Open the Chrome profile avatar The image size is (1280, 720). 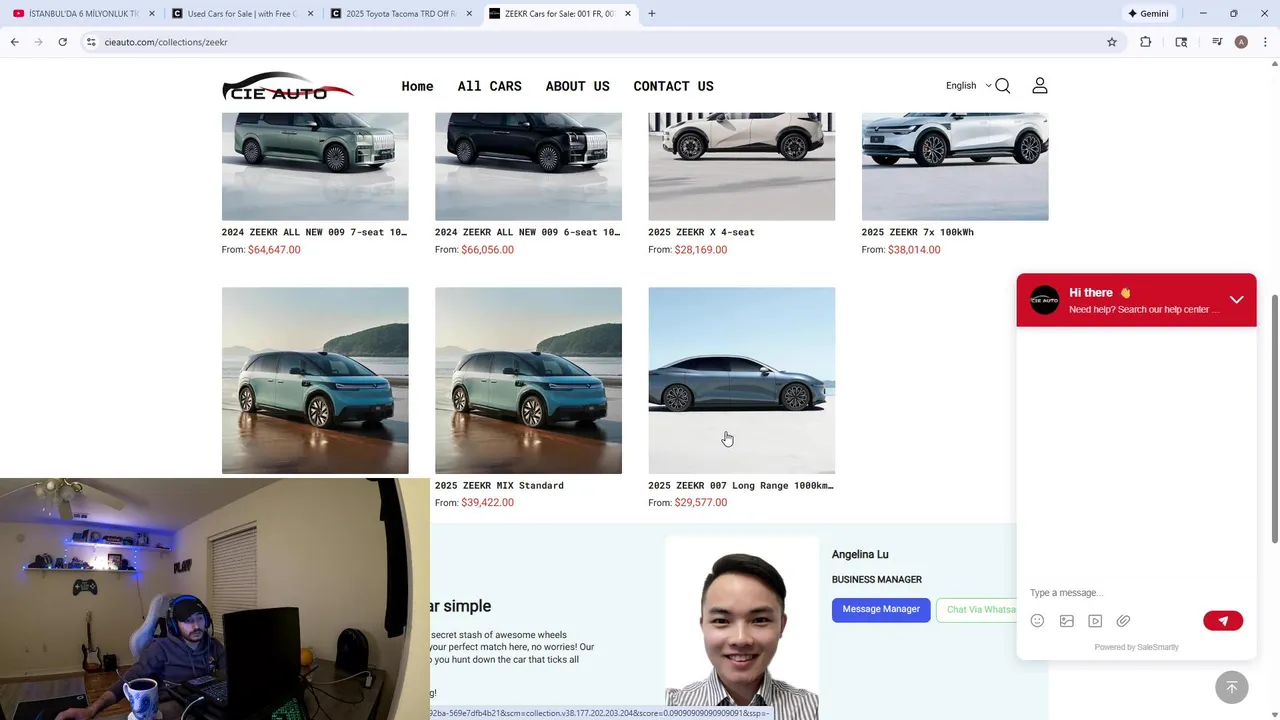tap(1241, 42)
